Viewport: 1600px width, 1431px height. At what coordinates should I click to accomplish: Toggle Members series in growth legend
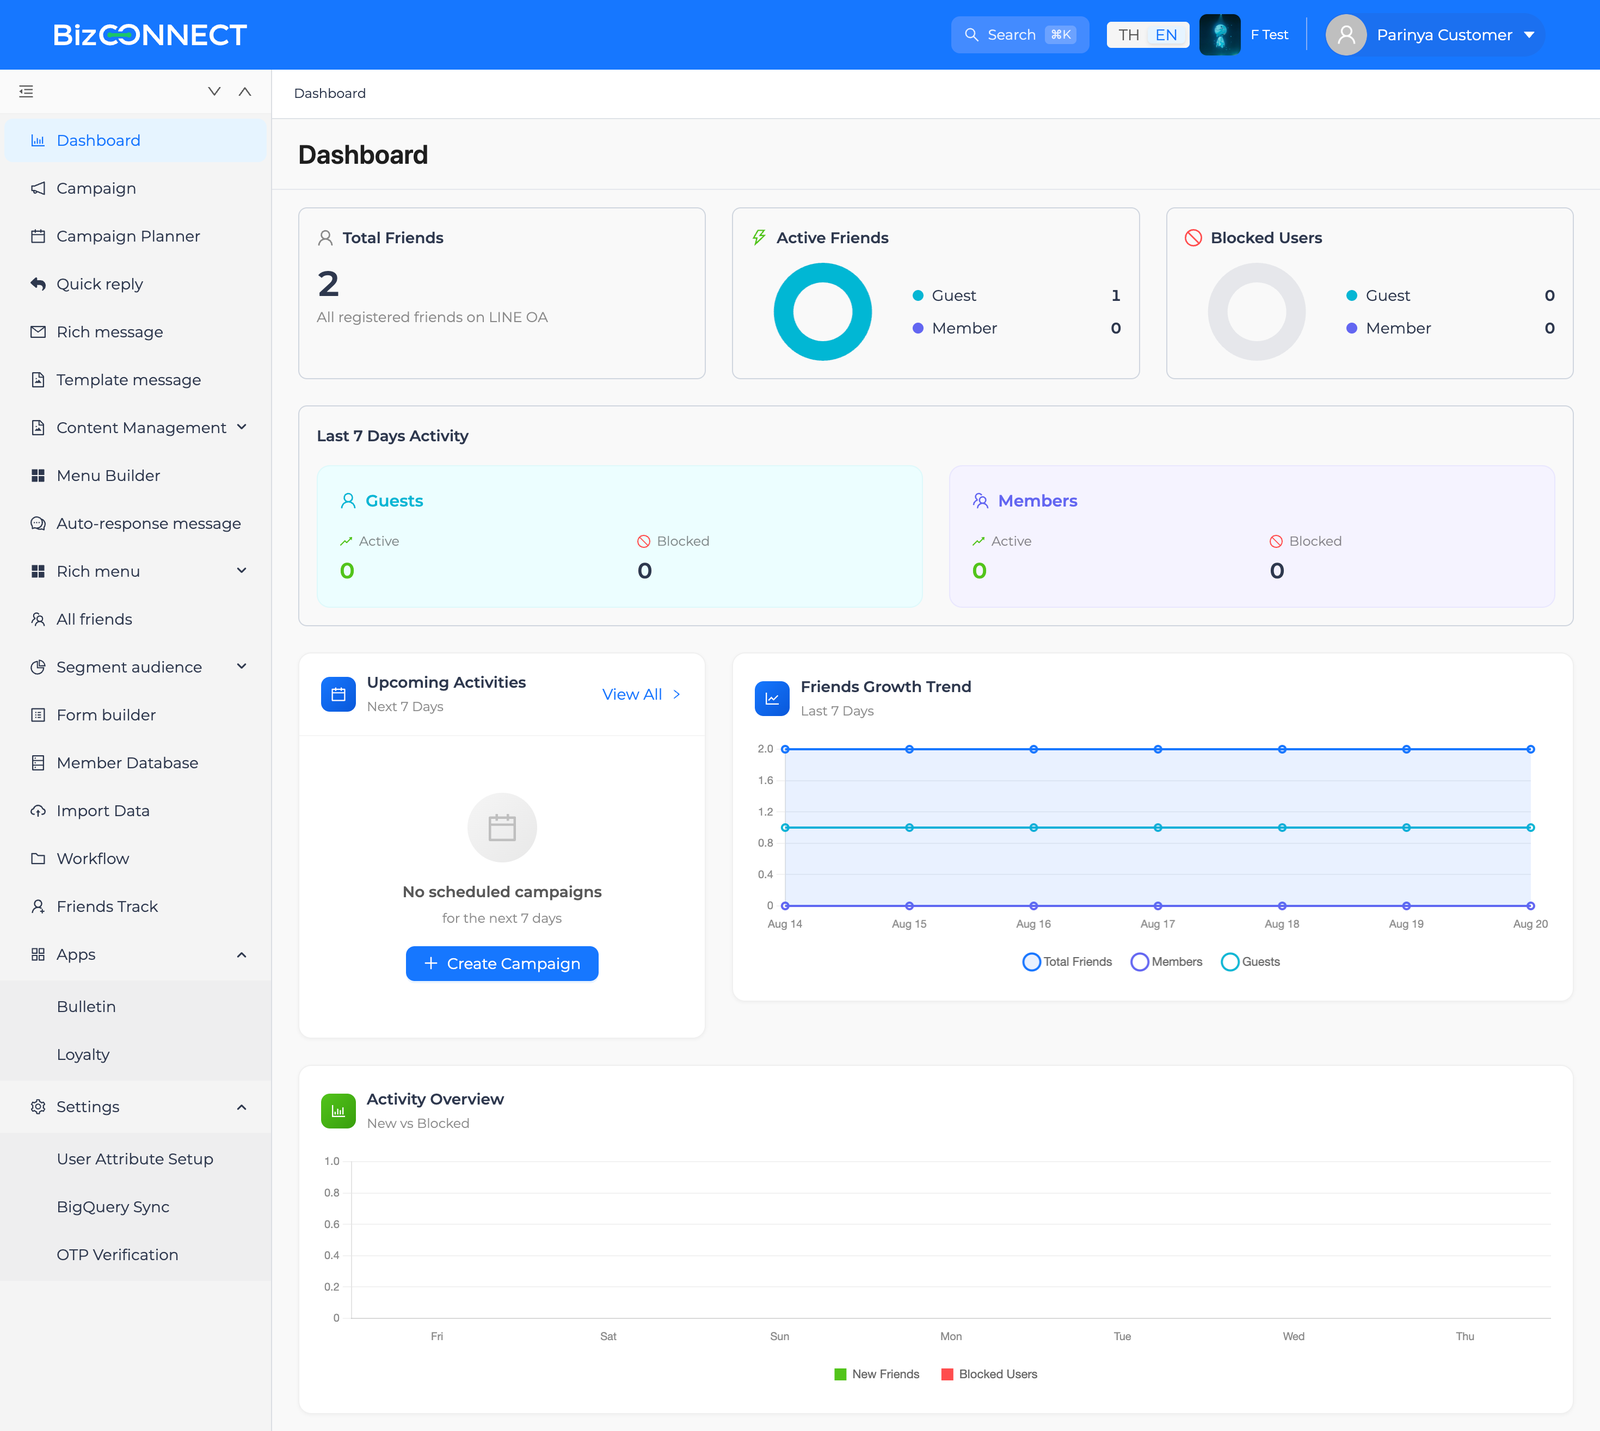(1166, 962)
